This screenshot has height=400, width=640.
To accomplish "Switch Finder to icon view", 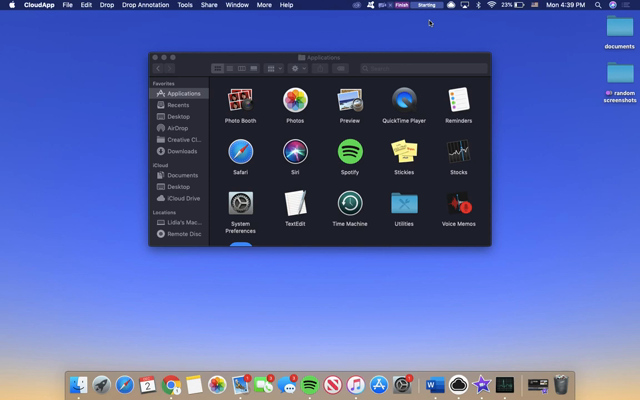I will (x=218, y=69).
